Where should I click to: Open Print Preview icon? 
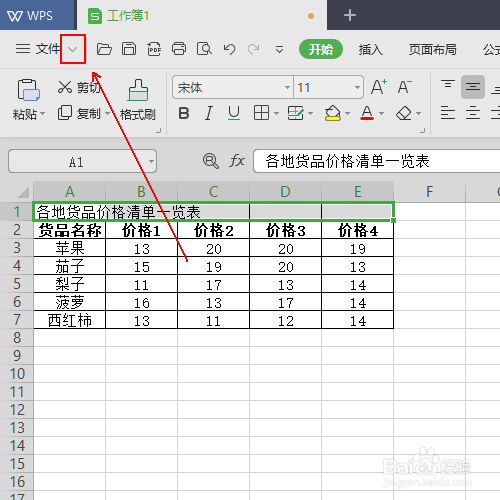[204, 49]
